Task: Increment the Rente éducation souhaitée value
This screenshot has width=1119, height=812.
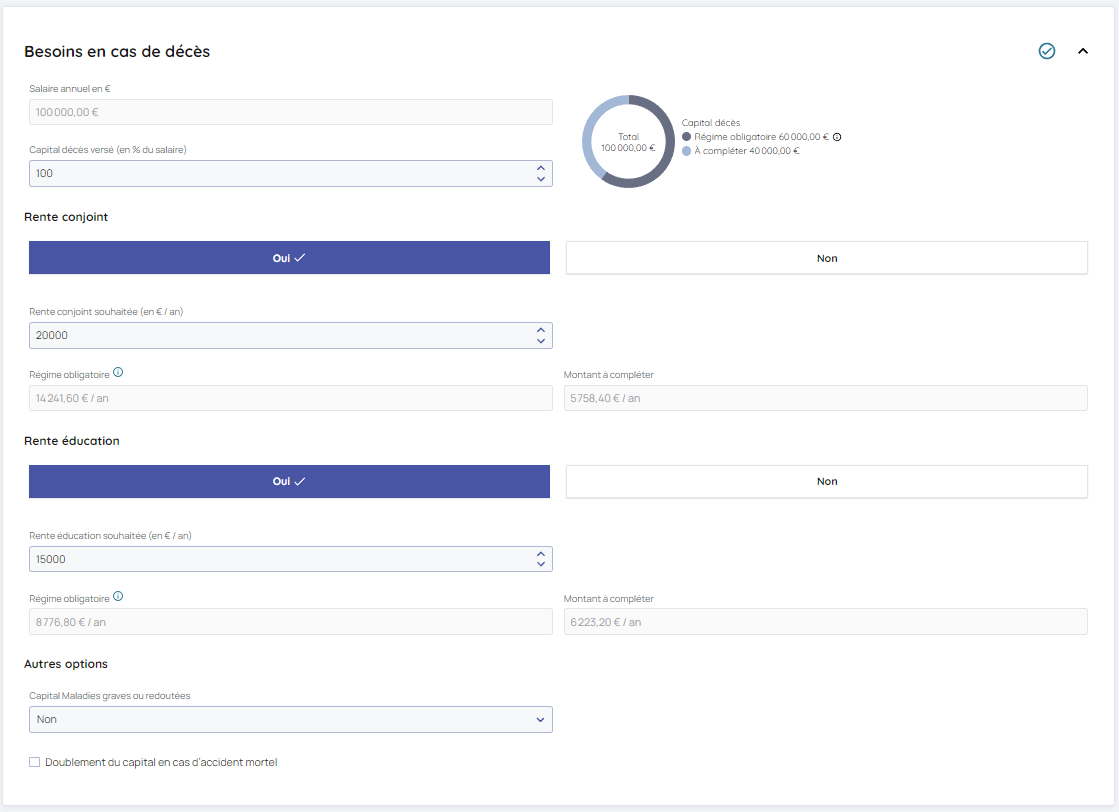Action: pyautogui.click(x=541, y=554)
